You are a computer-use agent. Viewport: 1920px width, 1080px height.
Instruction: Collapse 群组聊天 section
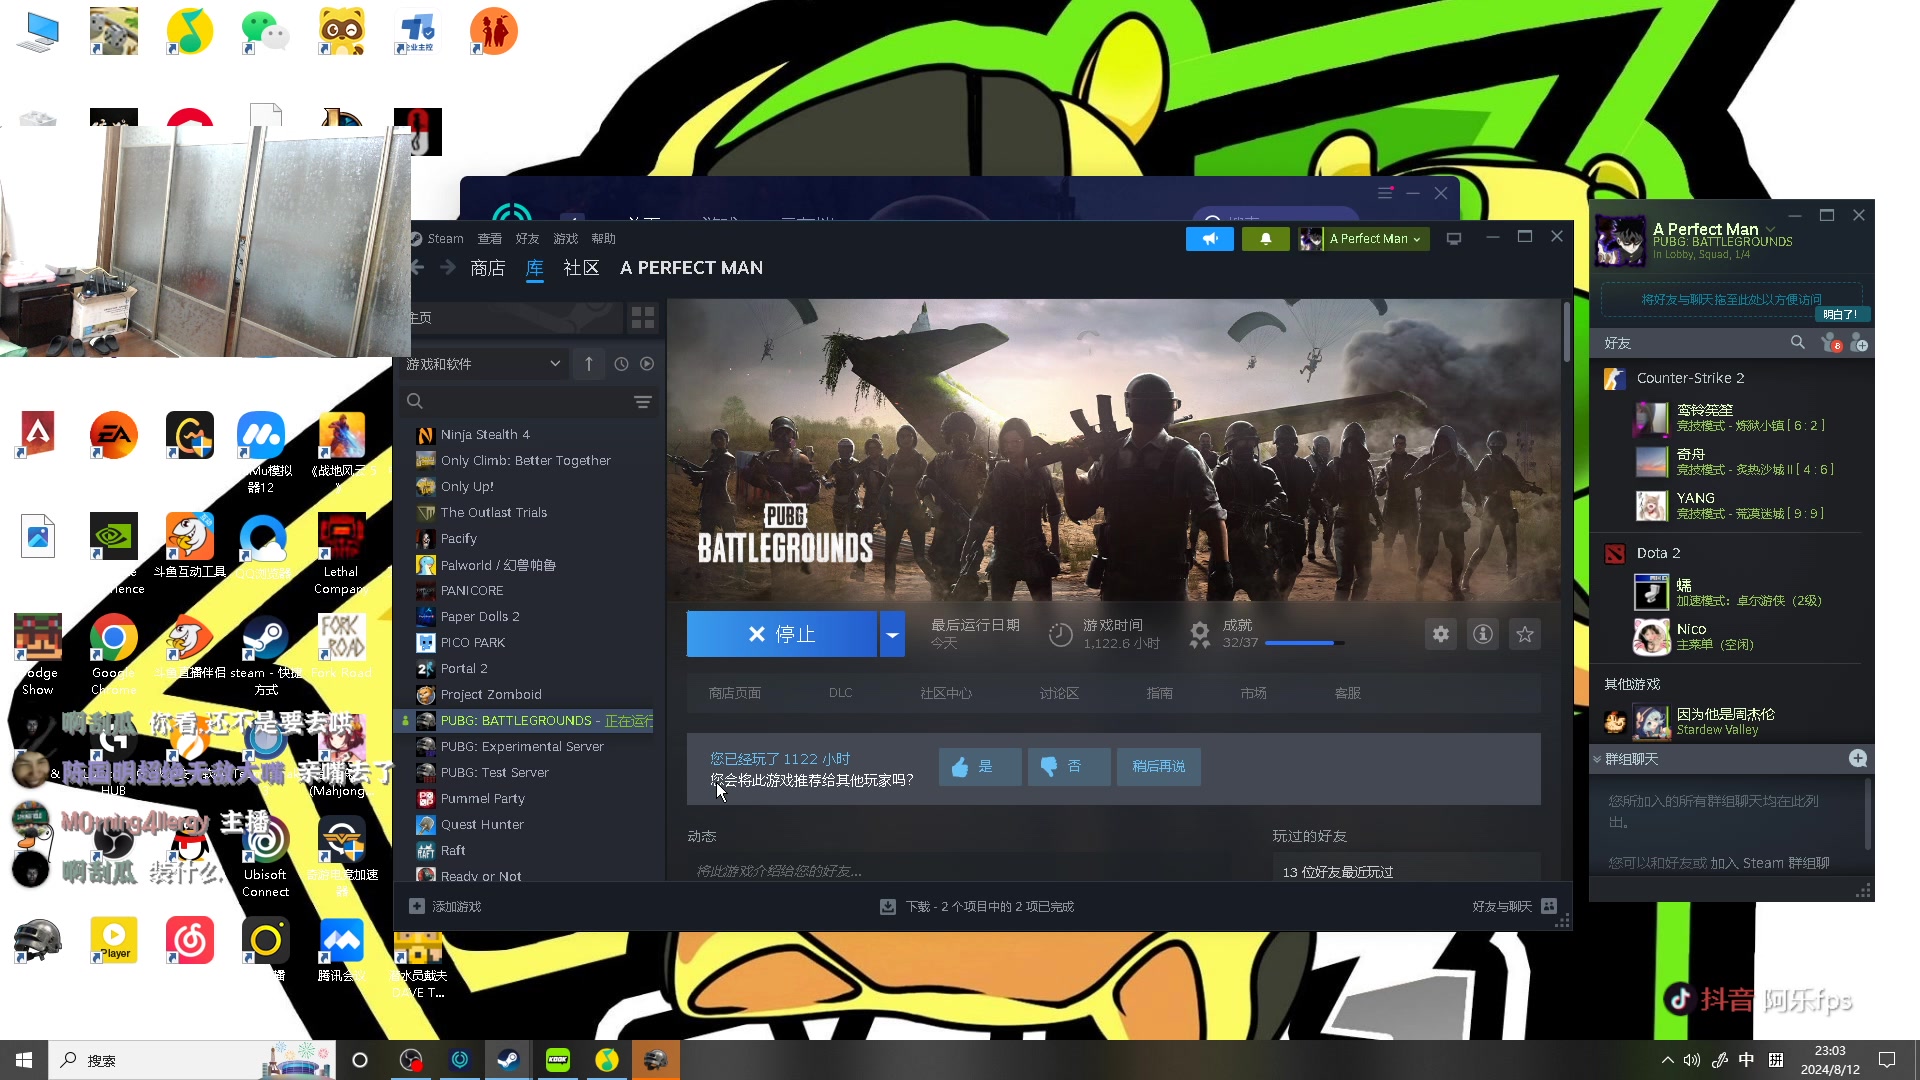[1597, 759]
